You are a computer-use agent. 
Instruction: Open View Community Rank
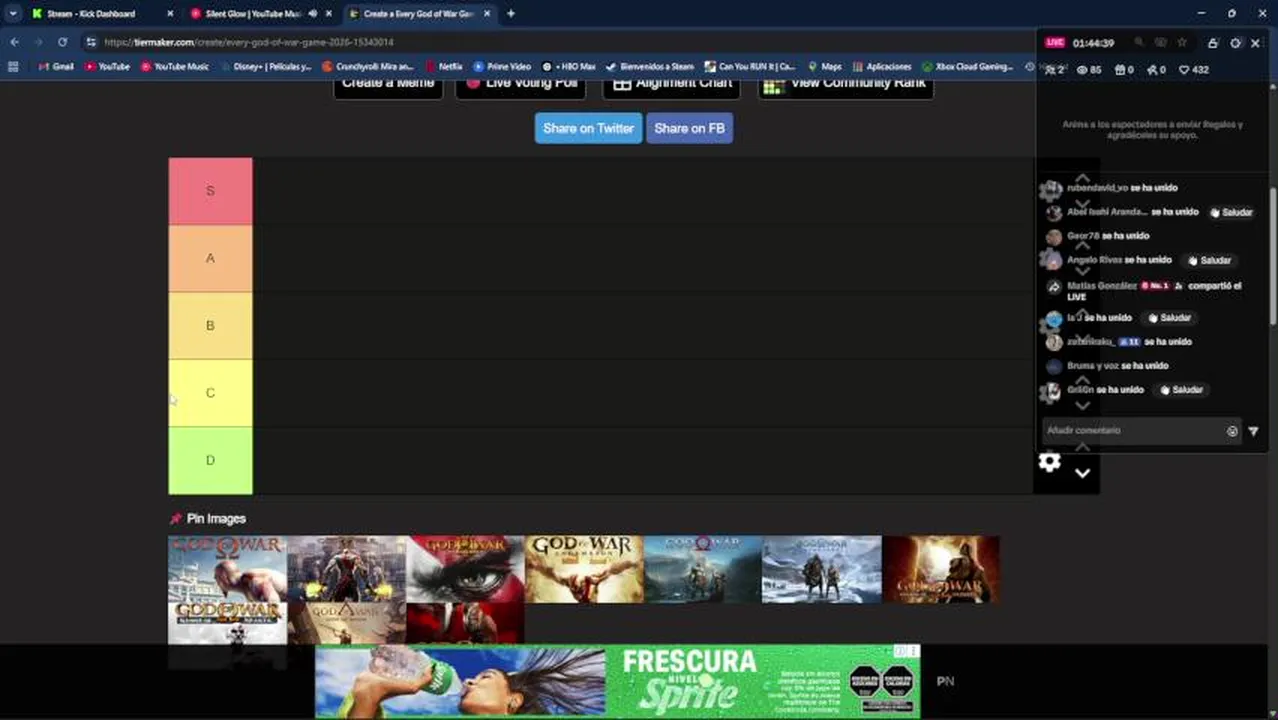point(846,84)
